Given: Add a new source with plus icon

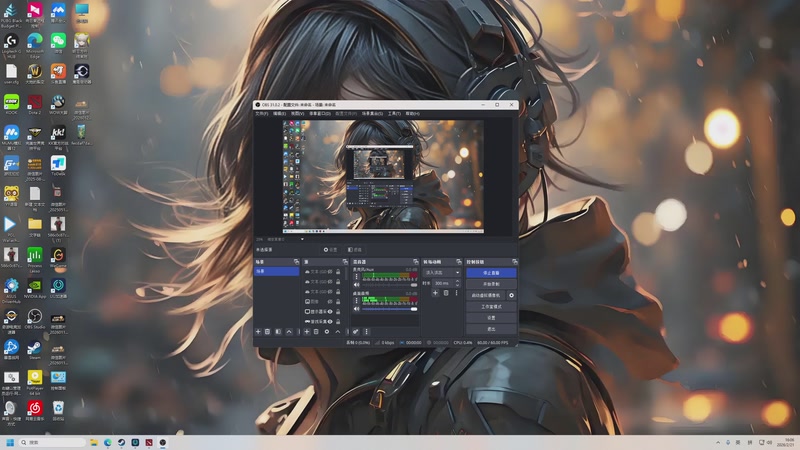Looking at the screenshot, I should coord(307,332).
